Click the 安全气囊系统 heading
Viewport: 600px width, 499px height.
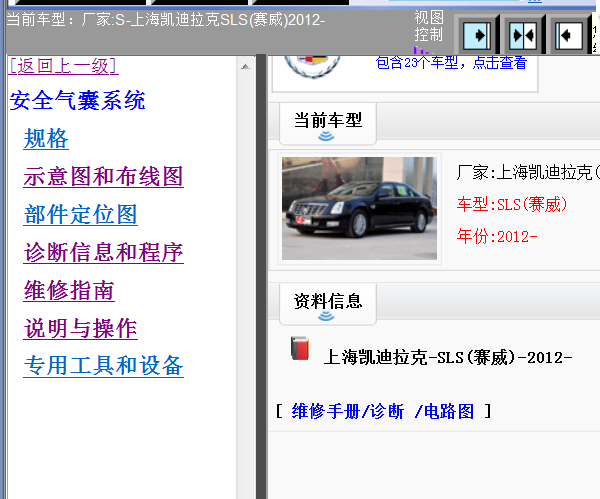[x=77, y=101]
